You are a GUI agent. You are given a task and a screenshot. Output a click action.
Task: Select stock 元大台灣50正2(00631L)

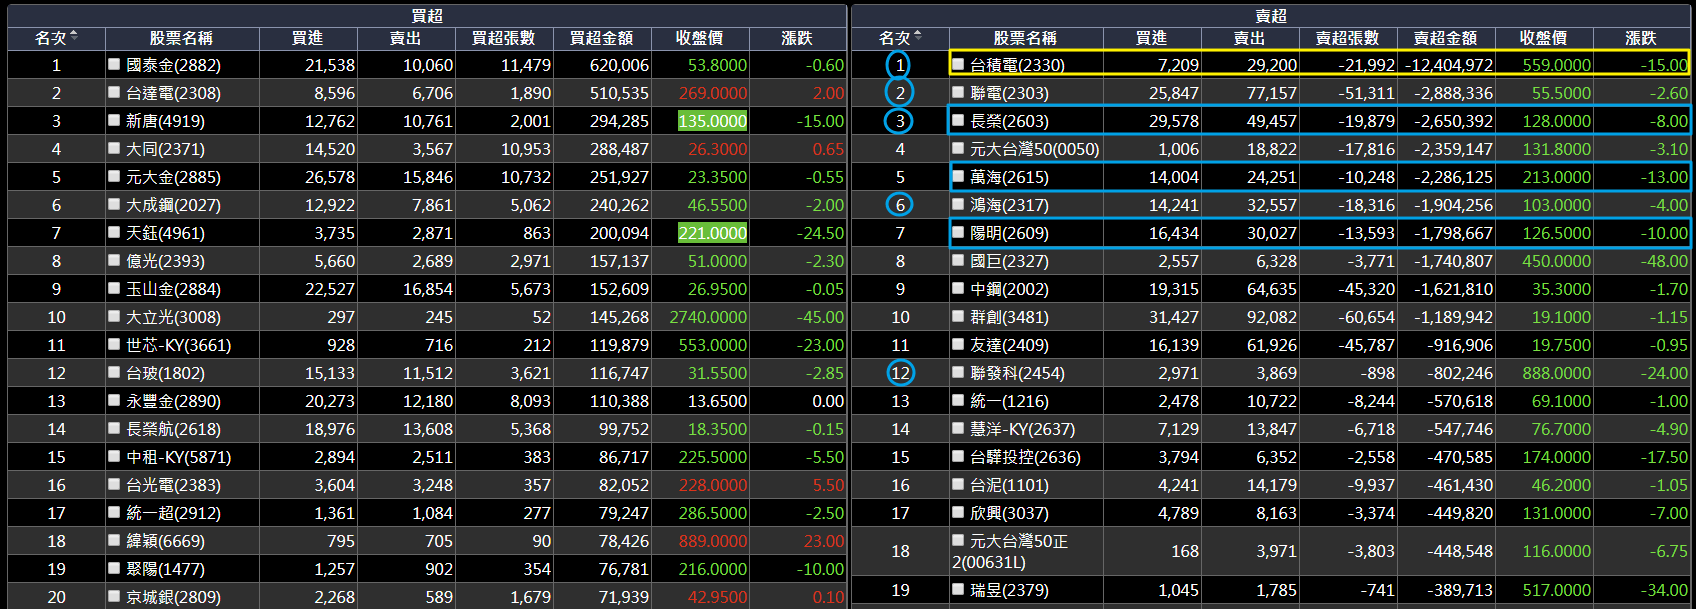point(1010,551)
